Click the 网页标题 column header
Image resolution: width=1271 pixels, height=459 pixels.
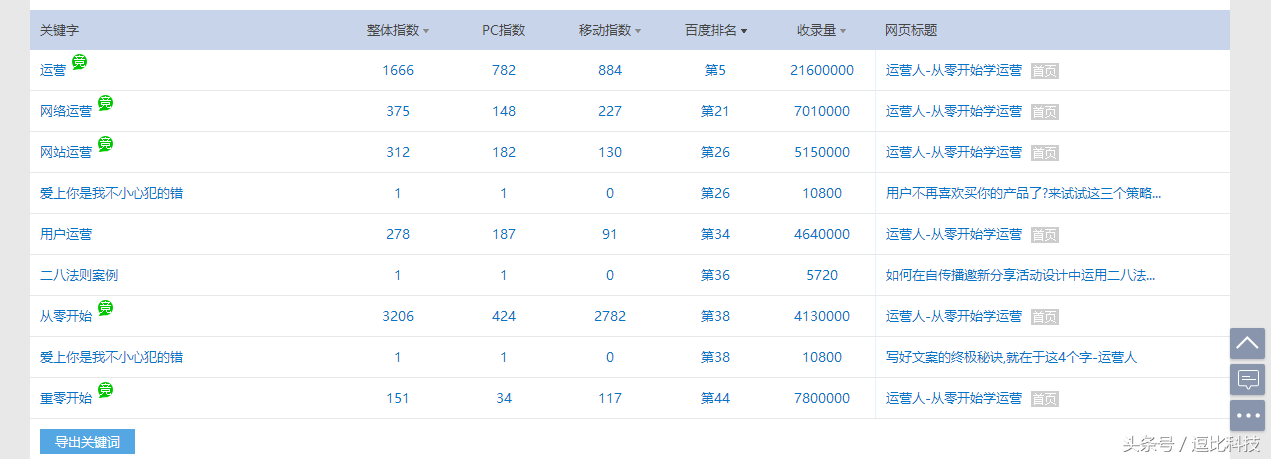(x=911, y=31)
